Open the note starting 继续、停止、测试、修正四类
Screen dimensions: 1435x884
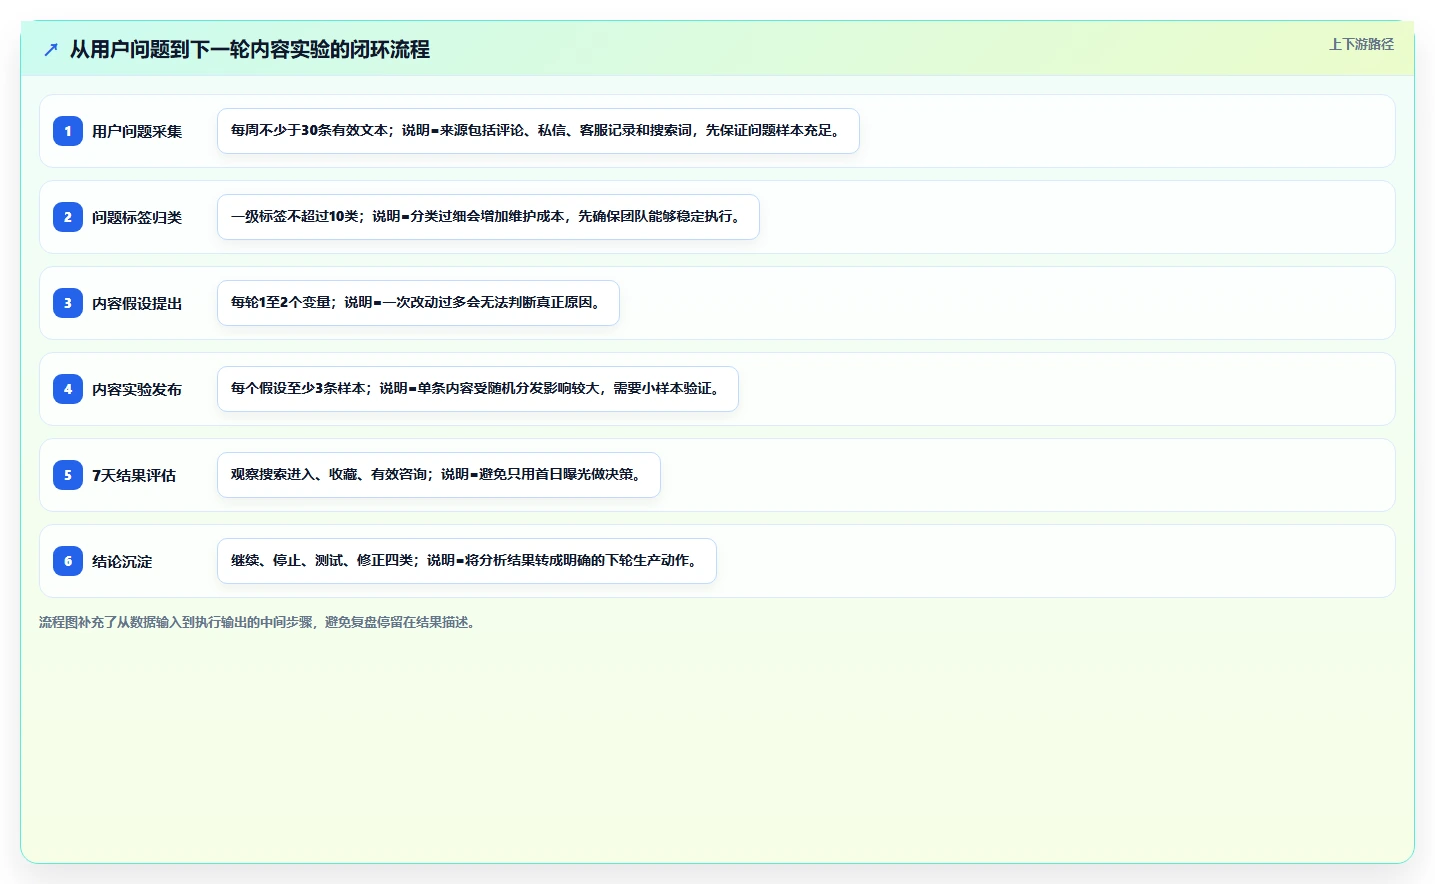click(467, 561)
